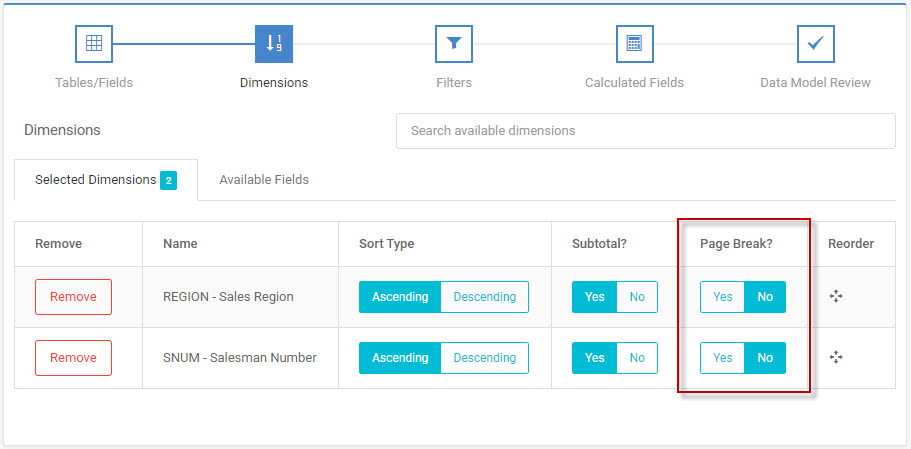Remove the REGION - Sales Region dimension

click(73, 297)
